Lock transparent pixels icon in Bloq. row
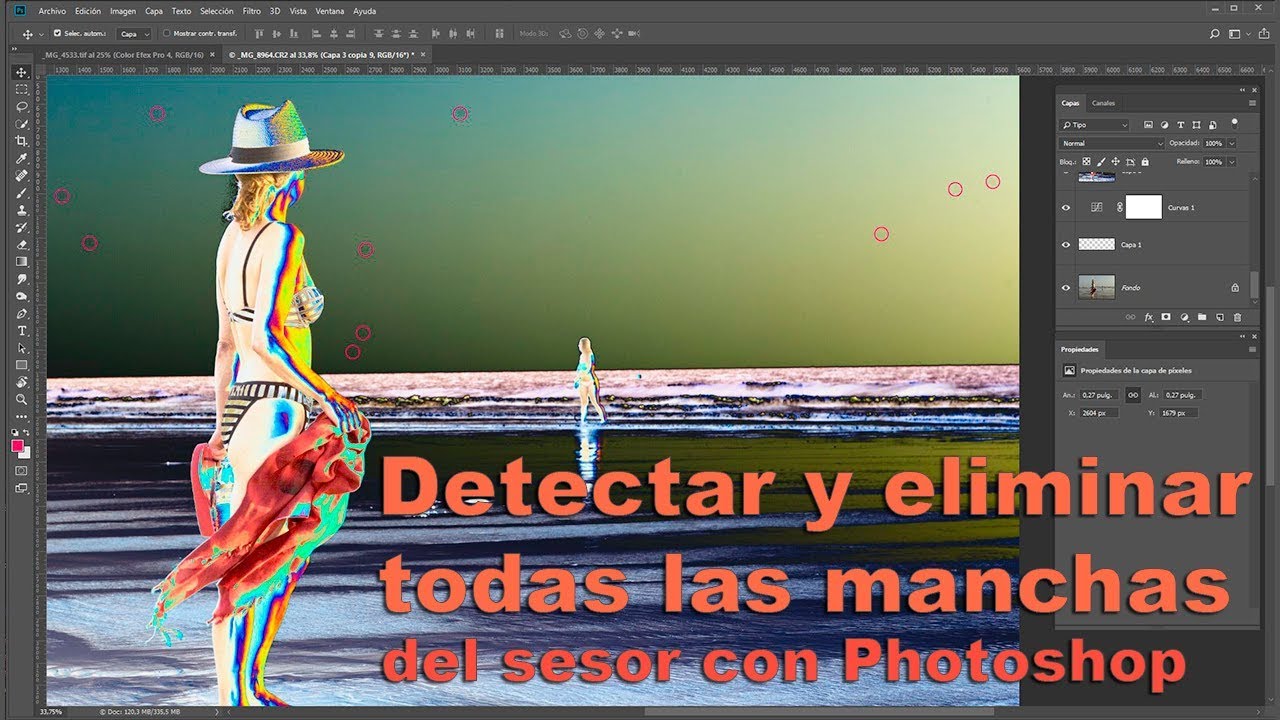This screenshot has width=1280, height=720. coord(1087,161)
